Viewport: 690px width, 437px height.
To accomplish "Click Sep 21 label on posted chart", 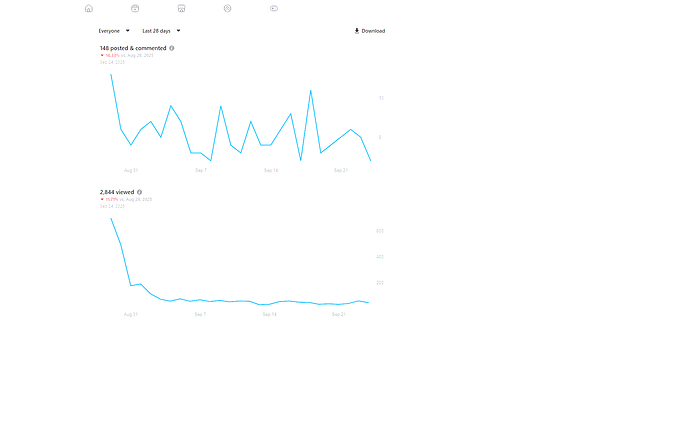I will (x=340, y=170).
